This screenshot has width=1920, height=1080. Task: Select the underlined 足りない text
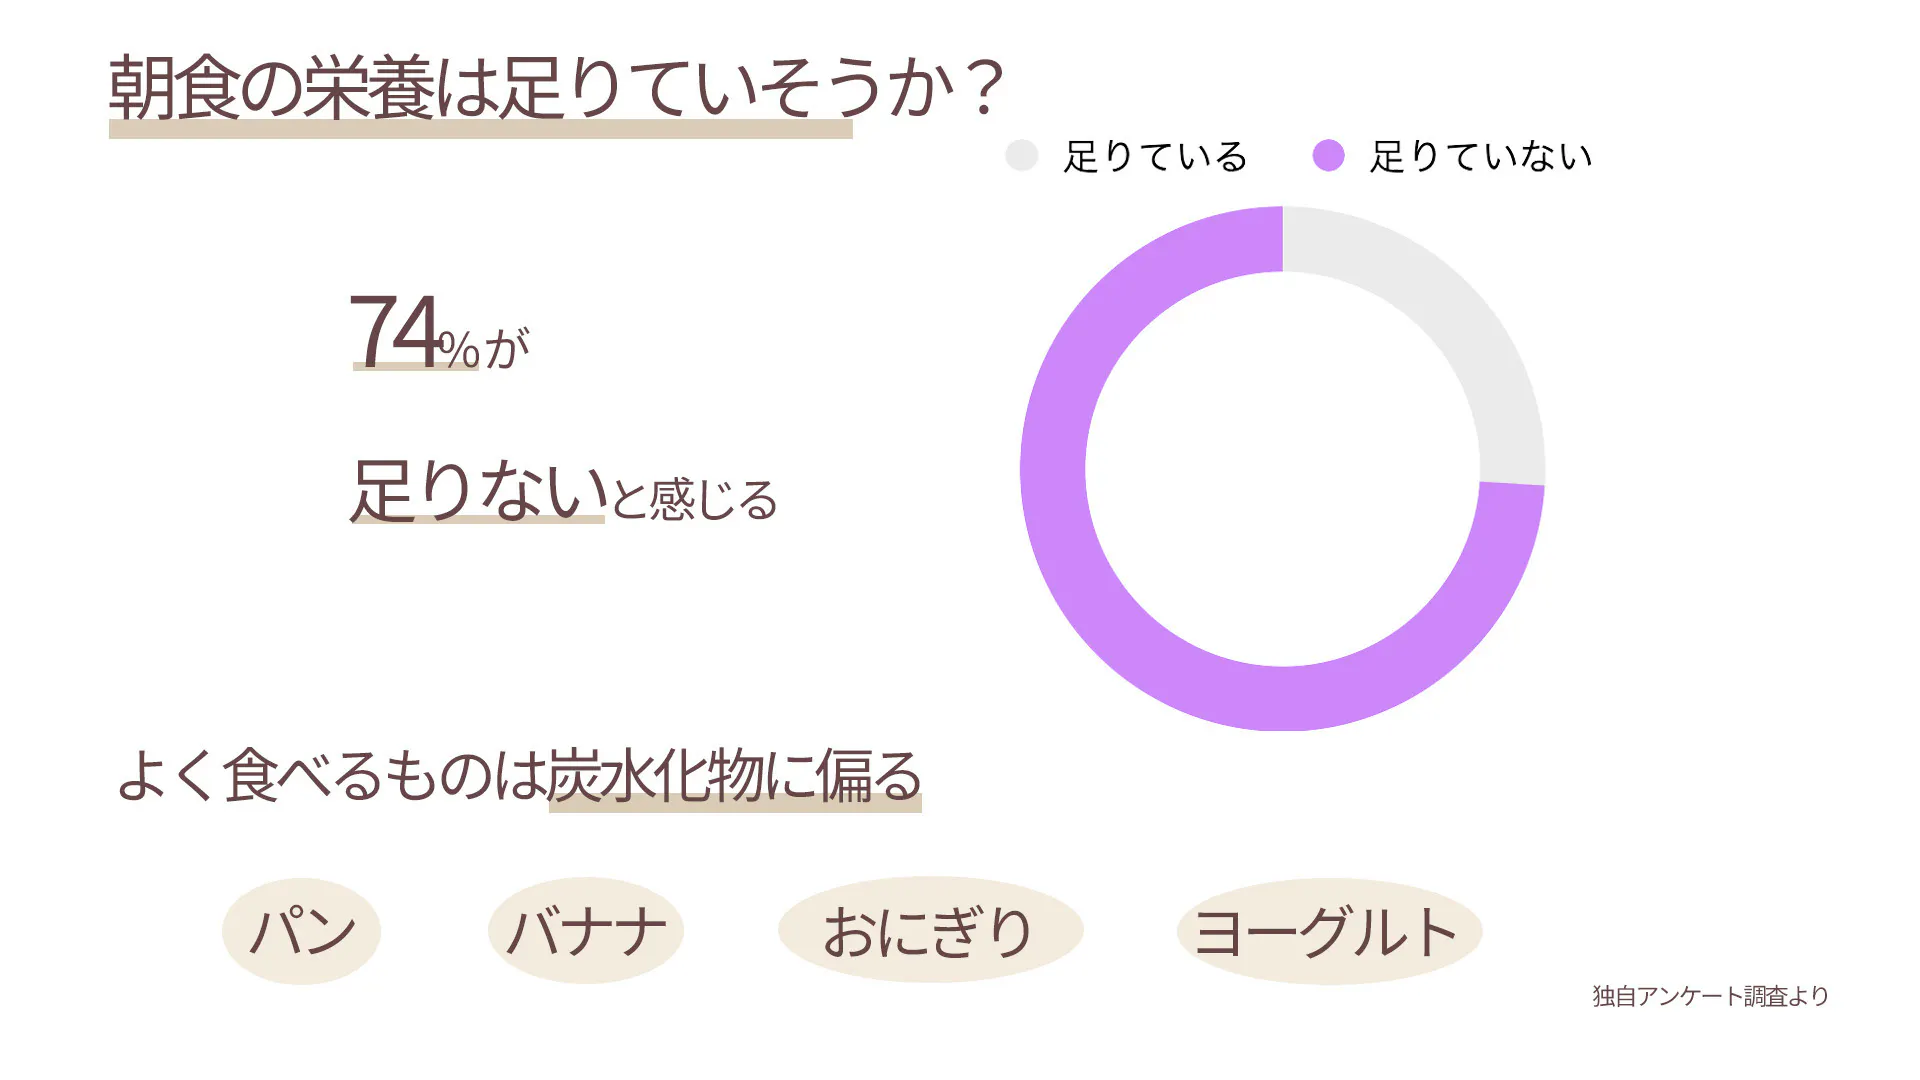tap(478, 490)
